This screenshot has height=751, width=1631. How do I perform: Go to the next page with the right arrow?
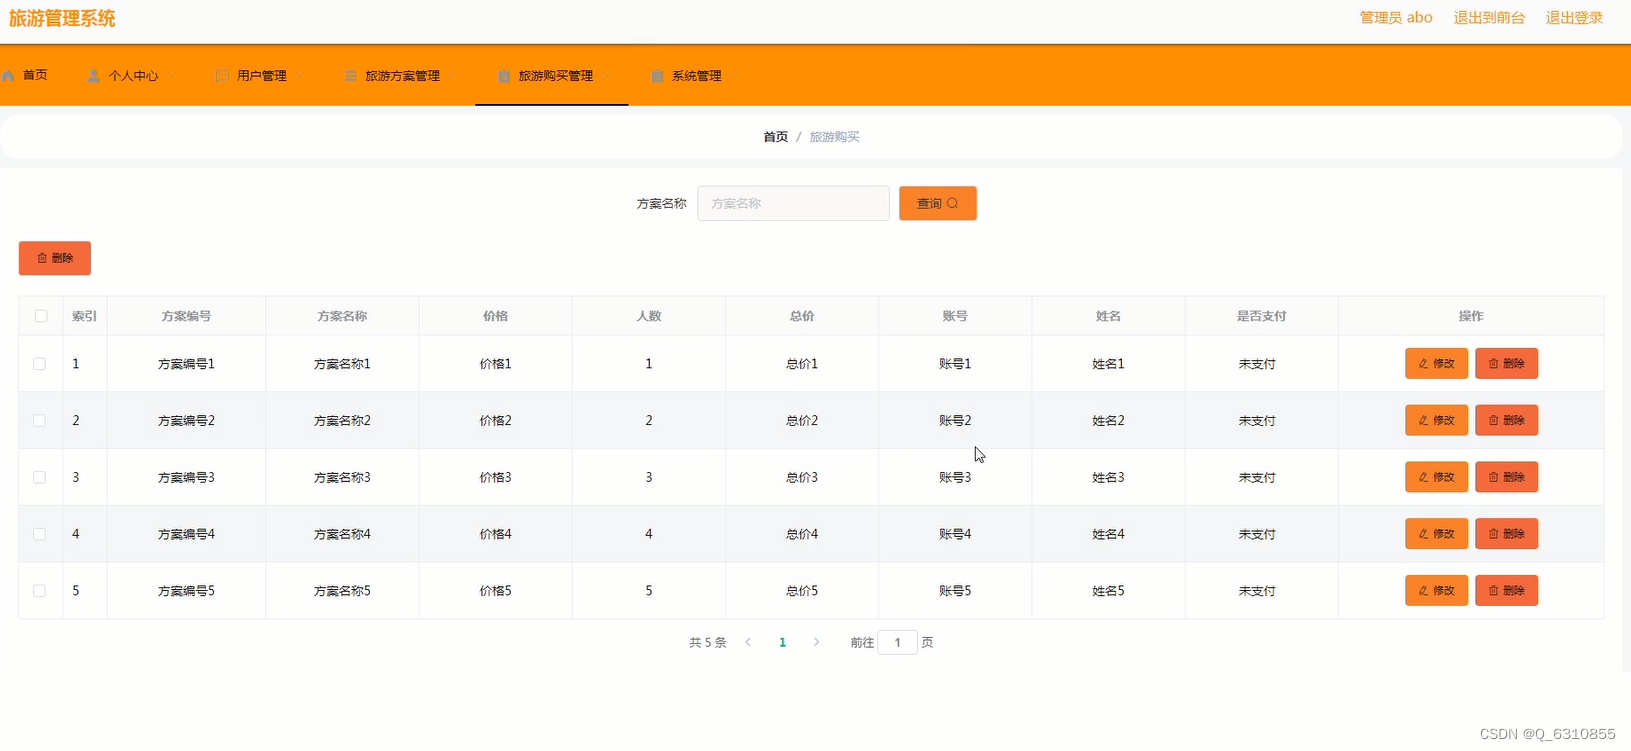[816, 642]
